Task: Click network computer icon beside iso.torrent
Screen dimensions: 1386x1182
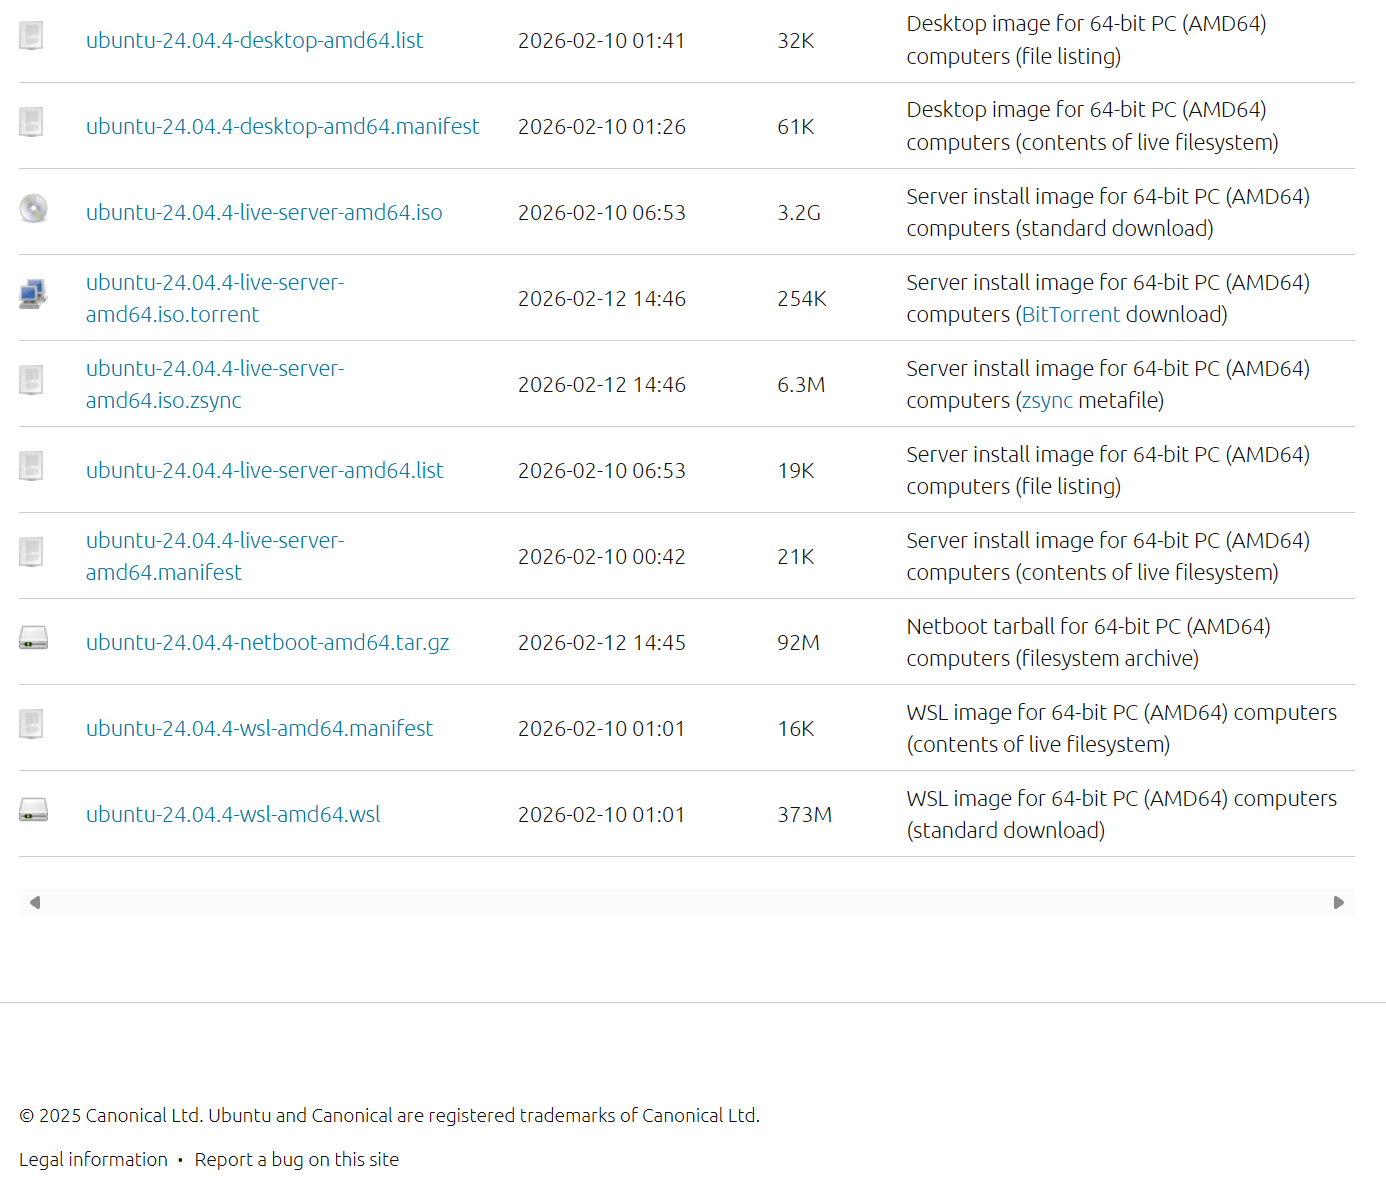Action: 33,294
